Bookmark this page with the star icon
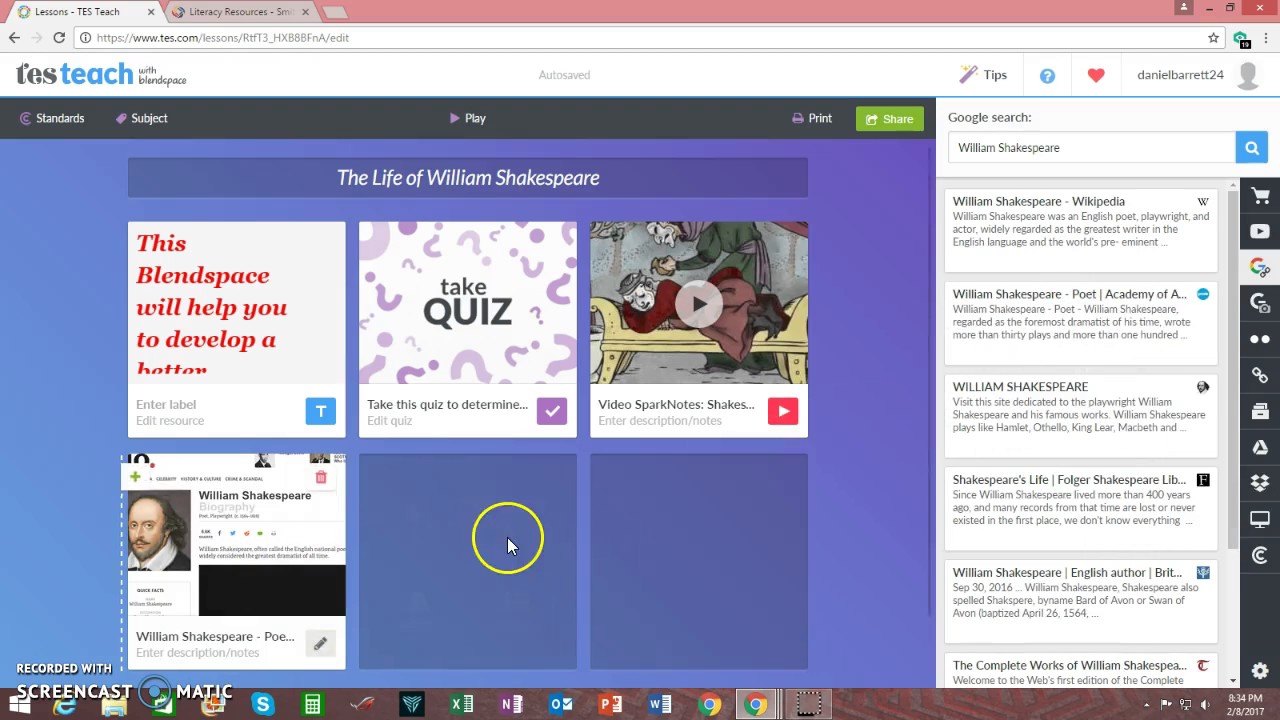 click(1213, 38)
